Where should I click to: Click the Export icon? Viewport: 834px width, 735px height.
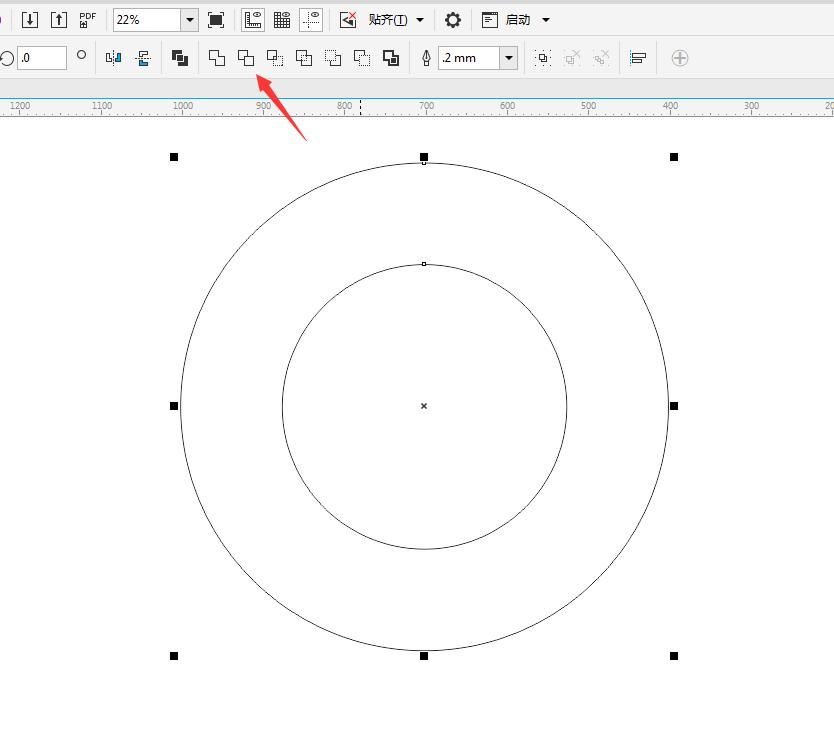59,20
